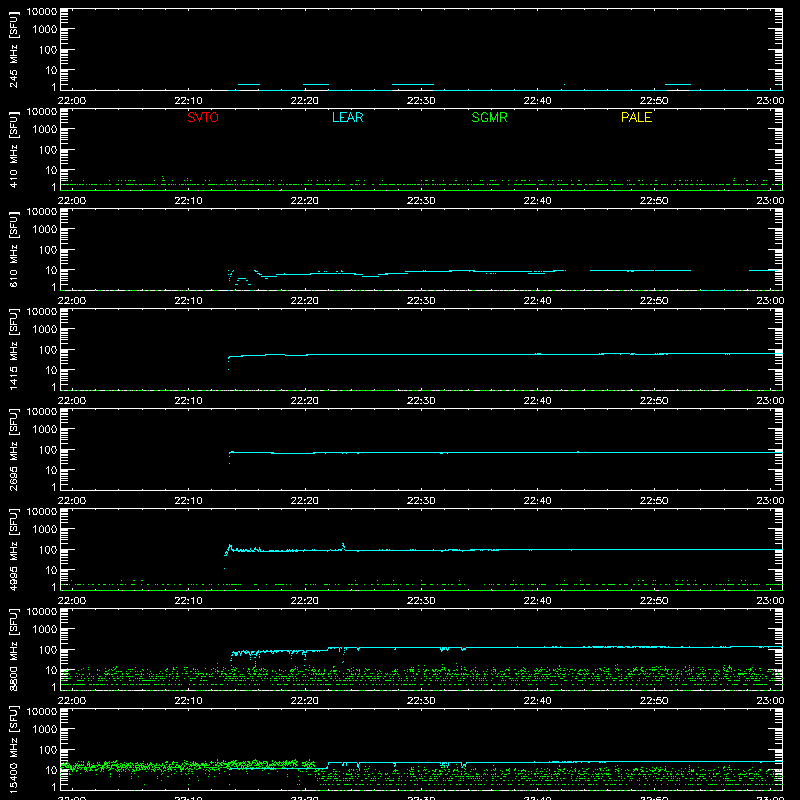Click the 245 MHz [SFU] axis title
This screenshot has width=800, height=800.
tap(13, 51)
